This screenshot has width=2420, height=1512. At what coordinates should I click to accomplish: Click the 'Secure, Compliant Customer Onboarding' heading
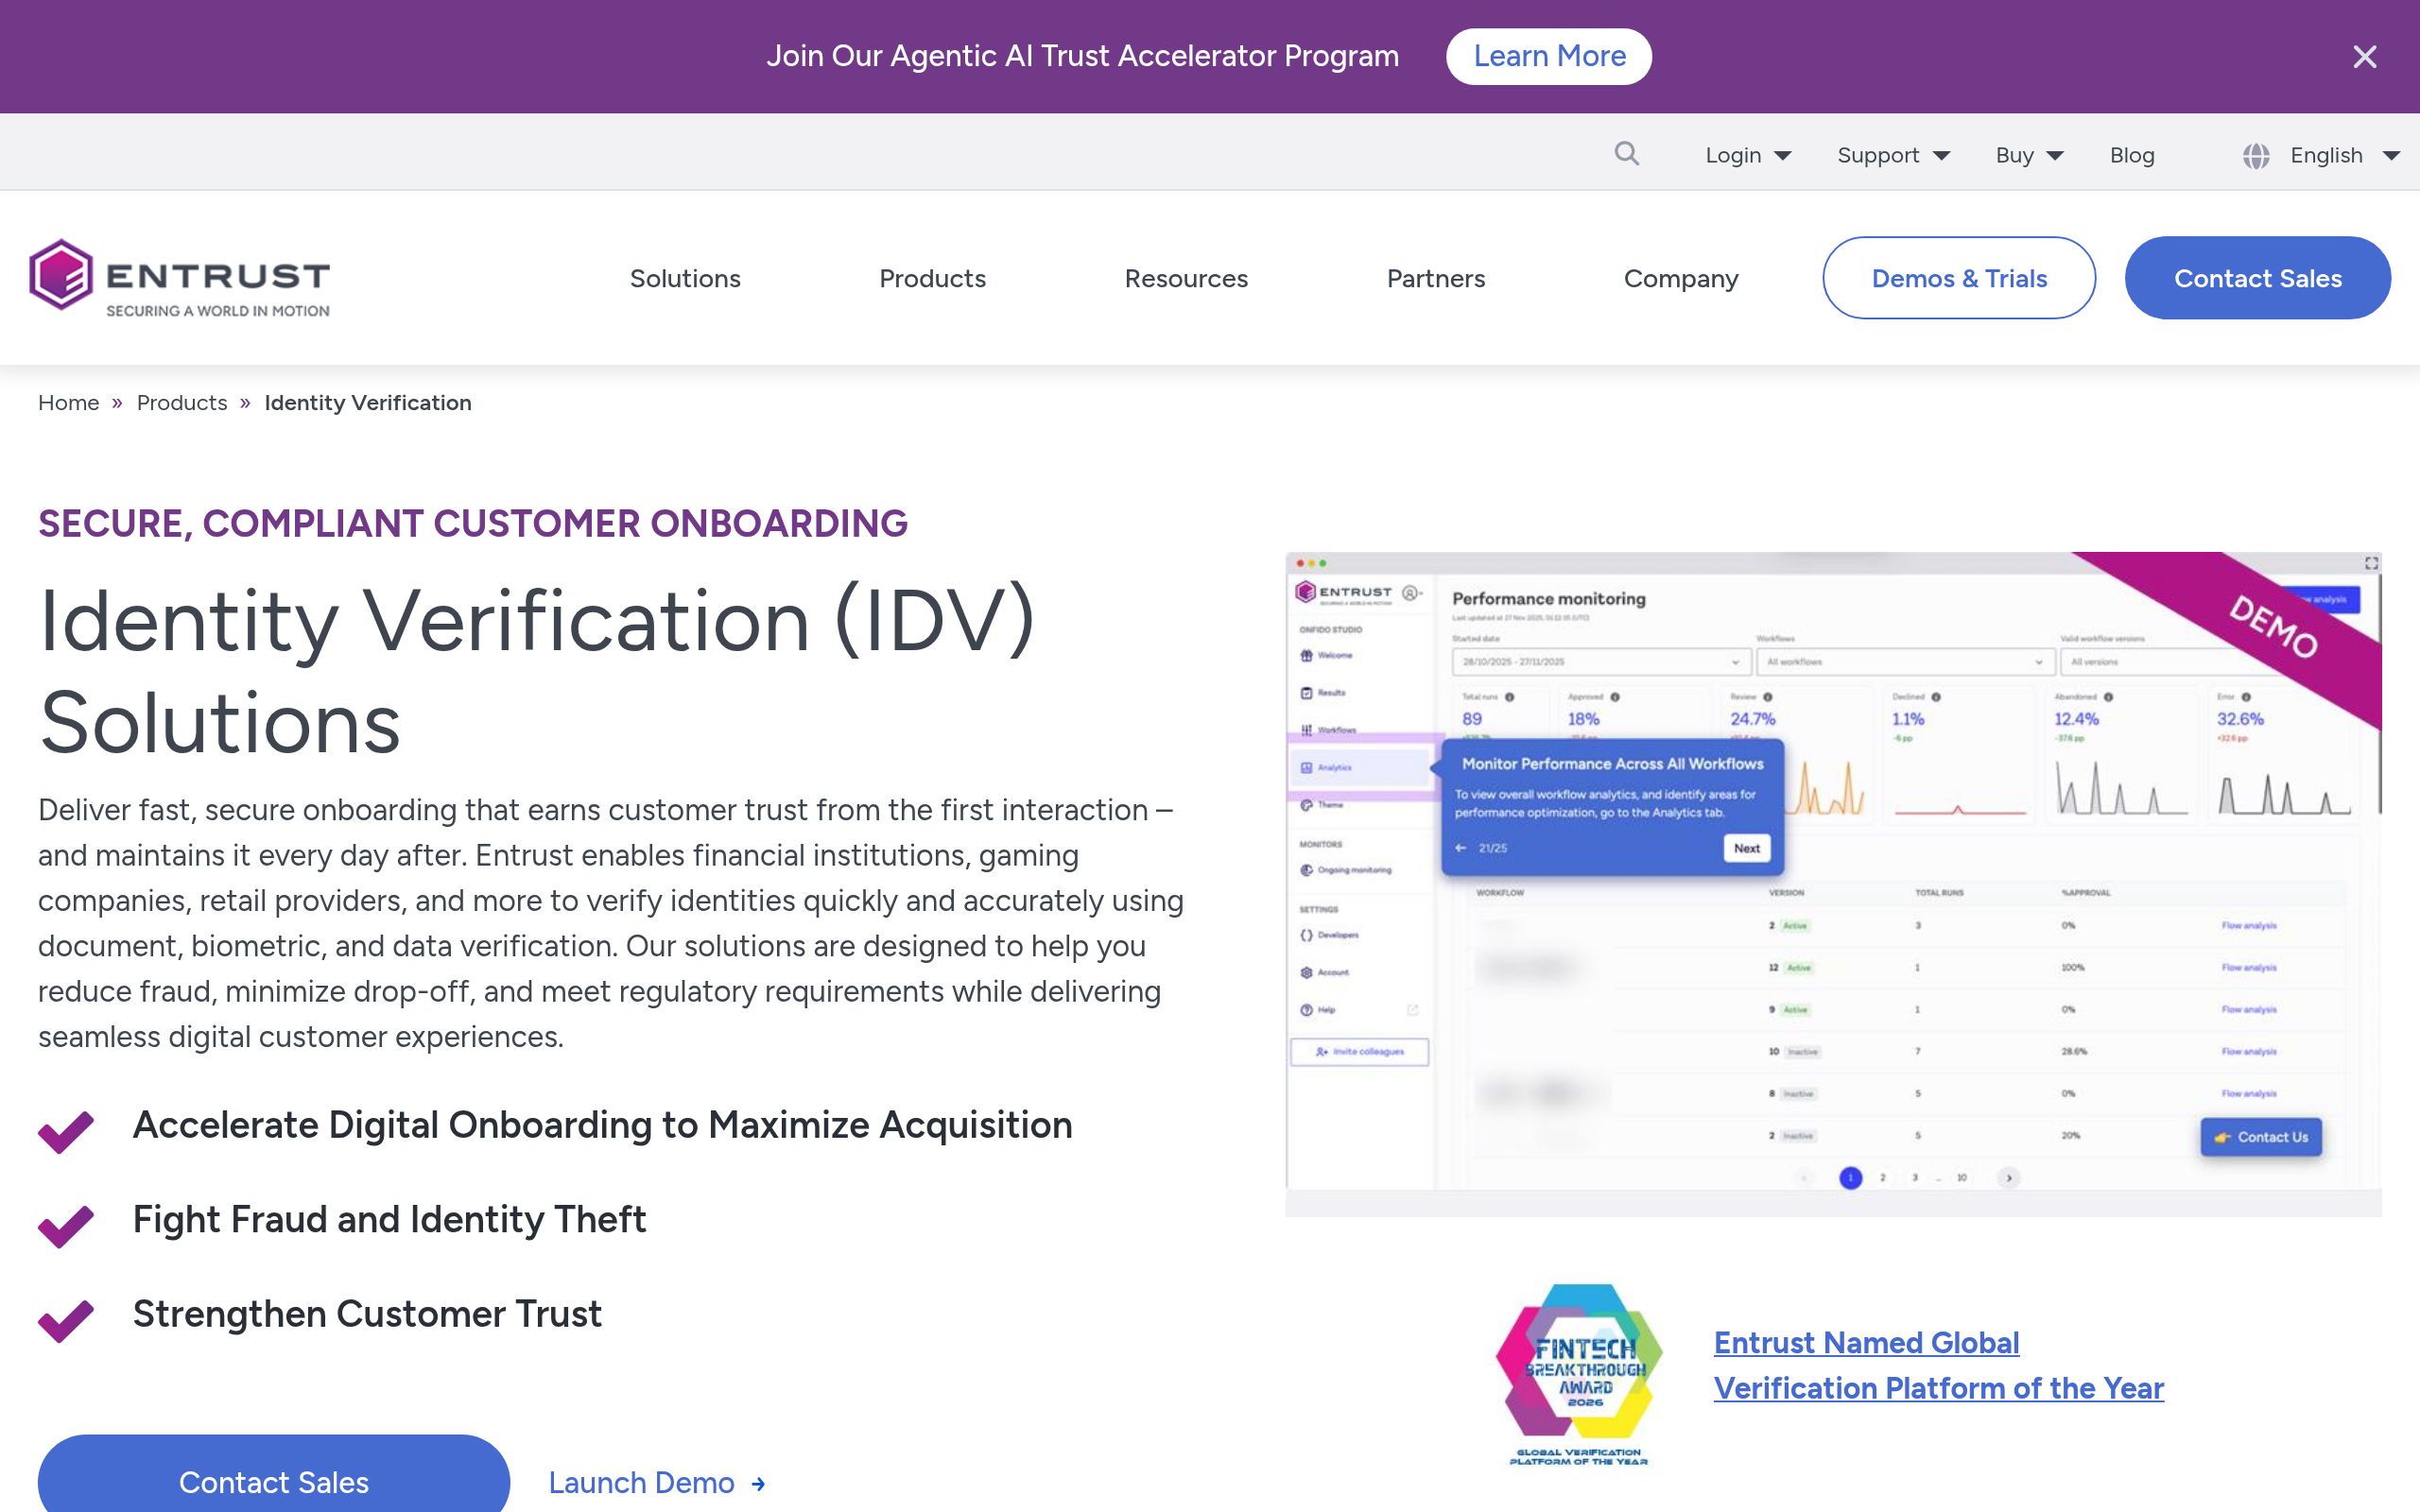(473, 524)
